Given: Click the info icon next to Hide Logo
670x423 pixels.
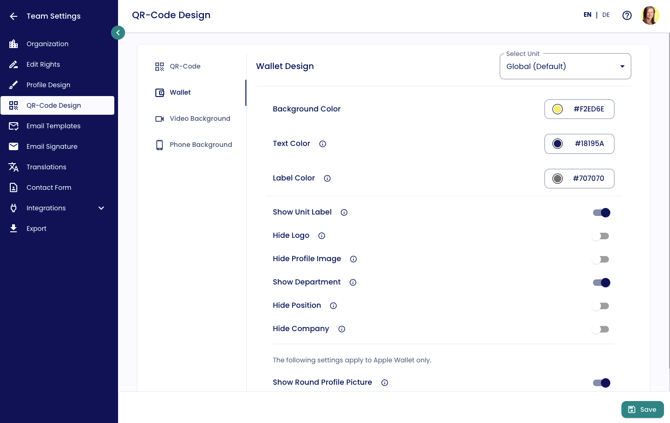Looking at the screenshot, I should [x=321, y=236].
